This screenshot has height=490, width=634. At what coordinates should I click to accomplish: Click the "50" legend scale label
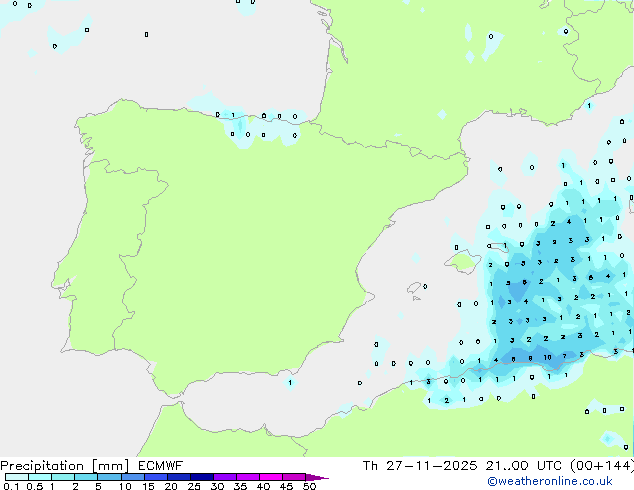point(310,486)
